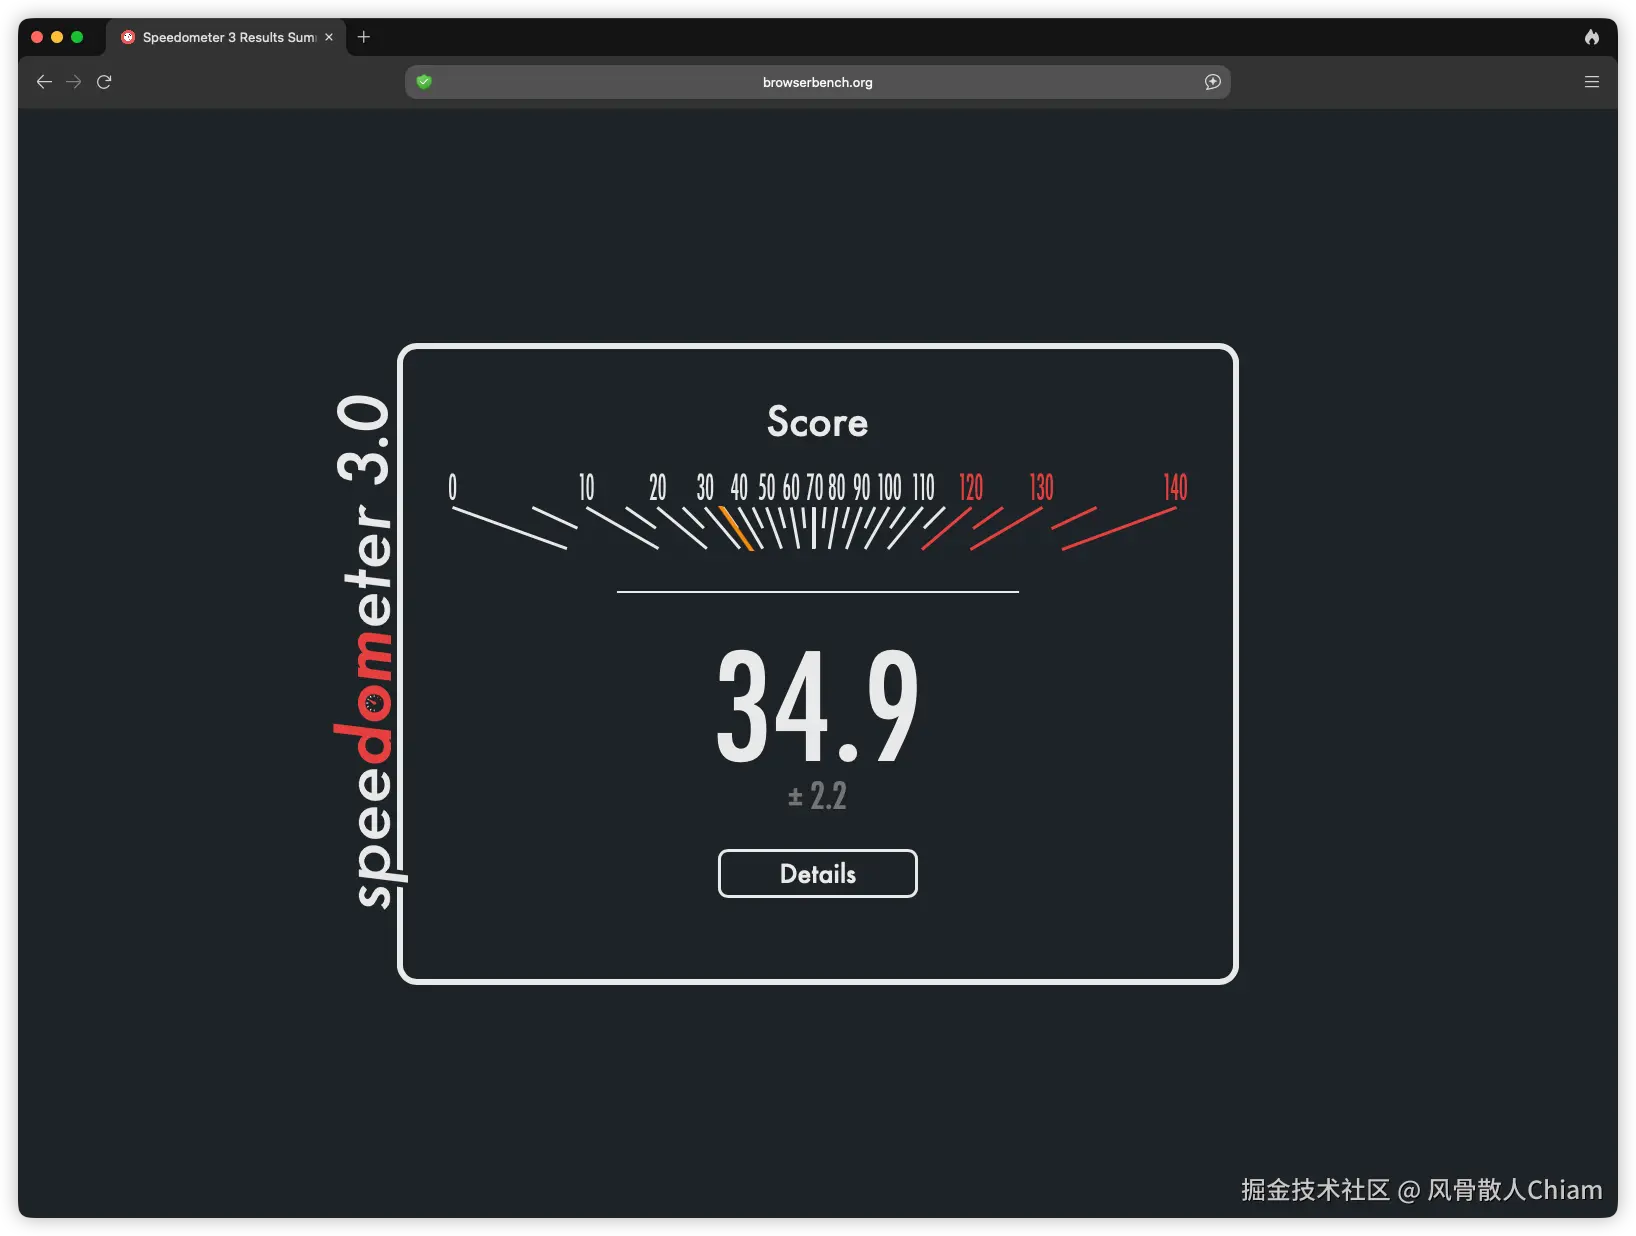1636x1236 pixels.
Task: Open the AI chat icon in address bar
Action: (x=1212, y=82)
